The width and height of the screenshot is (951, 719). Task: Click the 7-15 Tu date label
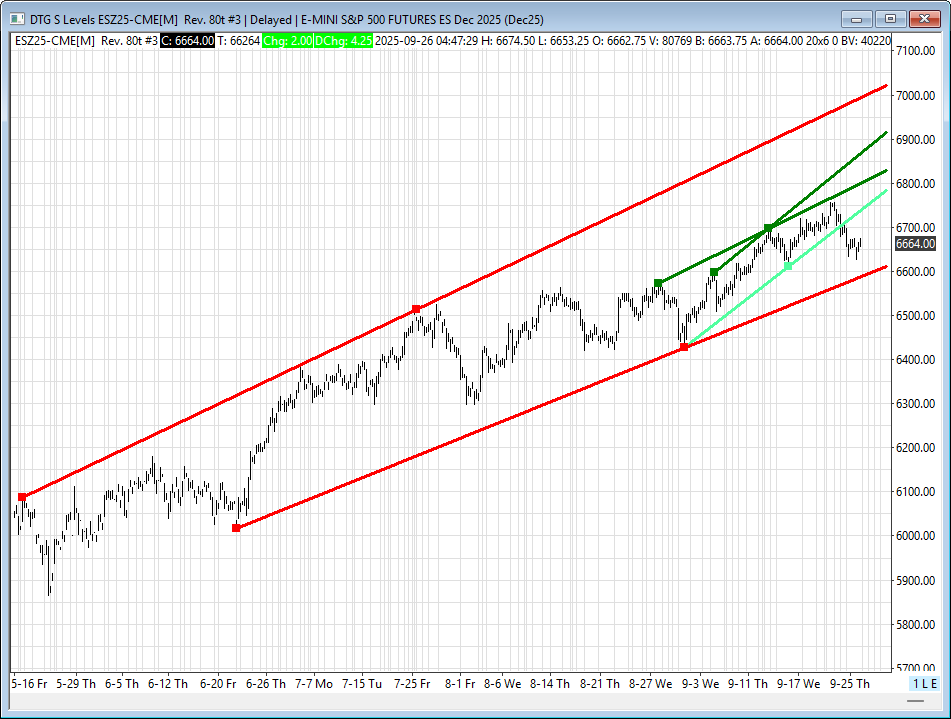click(361, 684)
